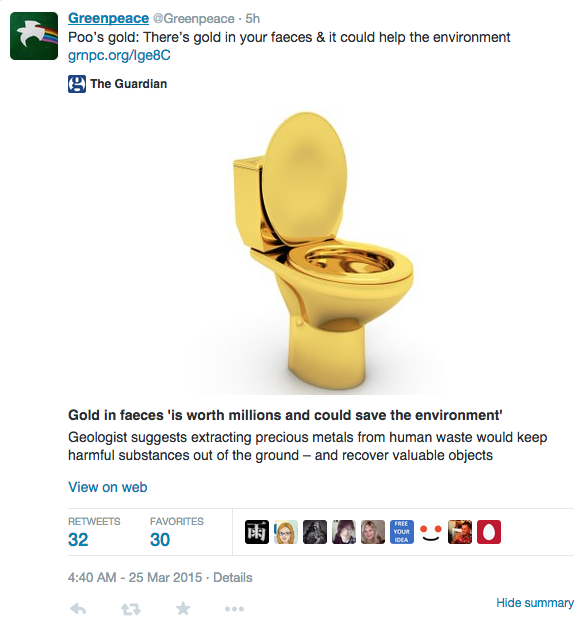Open the smiley face avatar profile

430,532
